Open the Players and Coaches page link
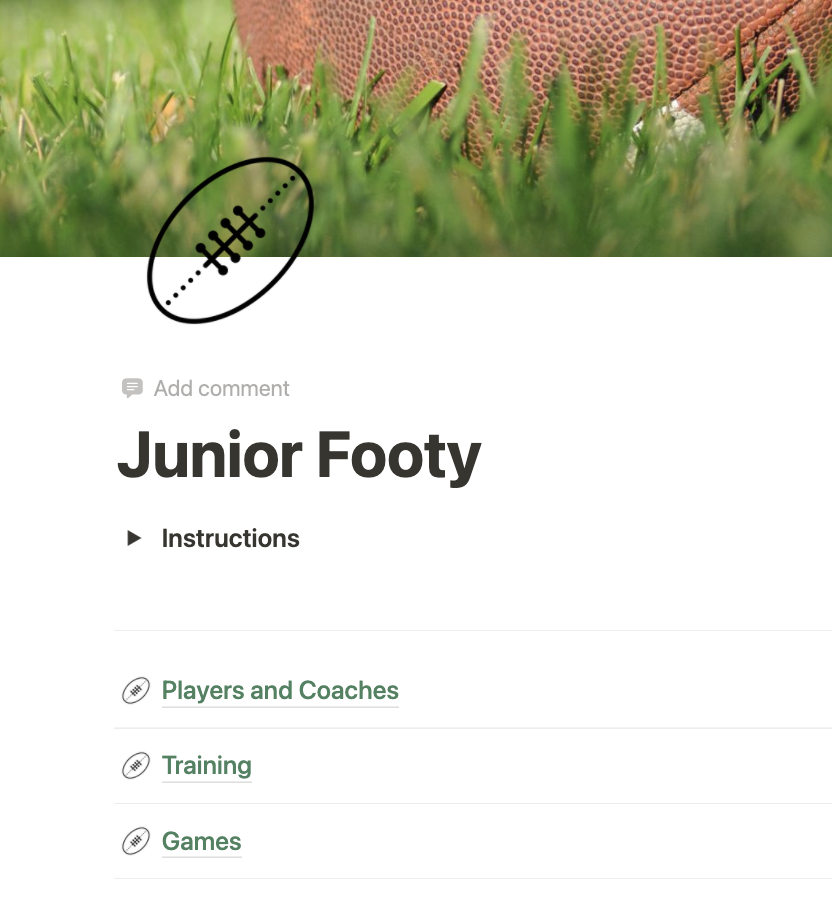Screen dimensions: 832x924 tap(280, 691)
